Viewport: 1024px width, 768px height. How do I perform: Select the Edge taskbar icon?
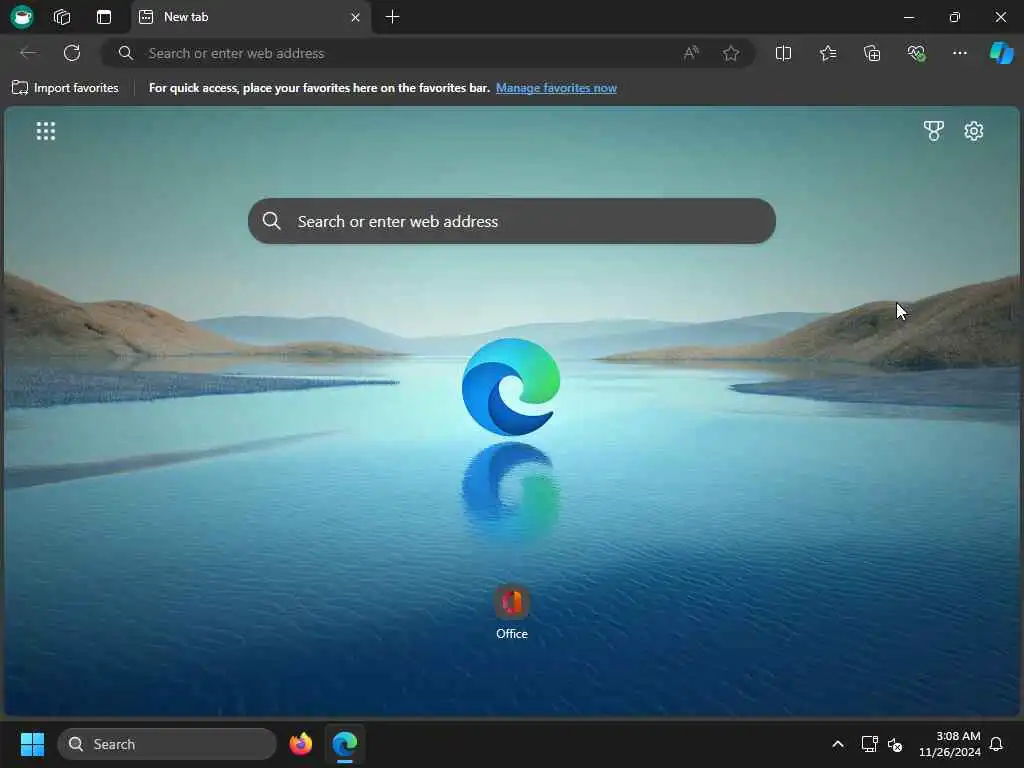(x=345, y=744)
